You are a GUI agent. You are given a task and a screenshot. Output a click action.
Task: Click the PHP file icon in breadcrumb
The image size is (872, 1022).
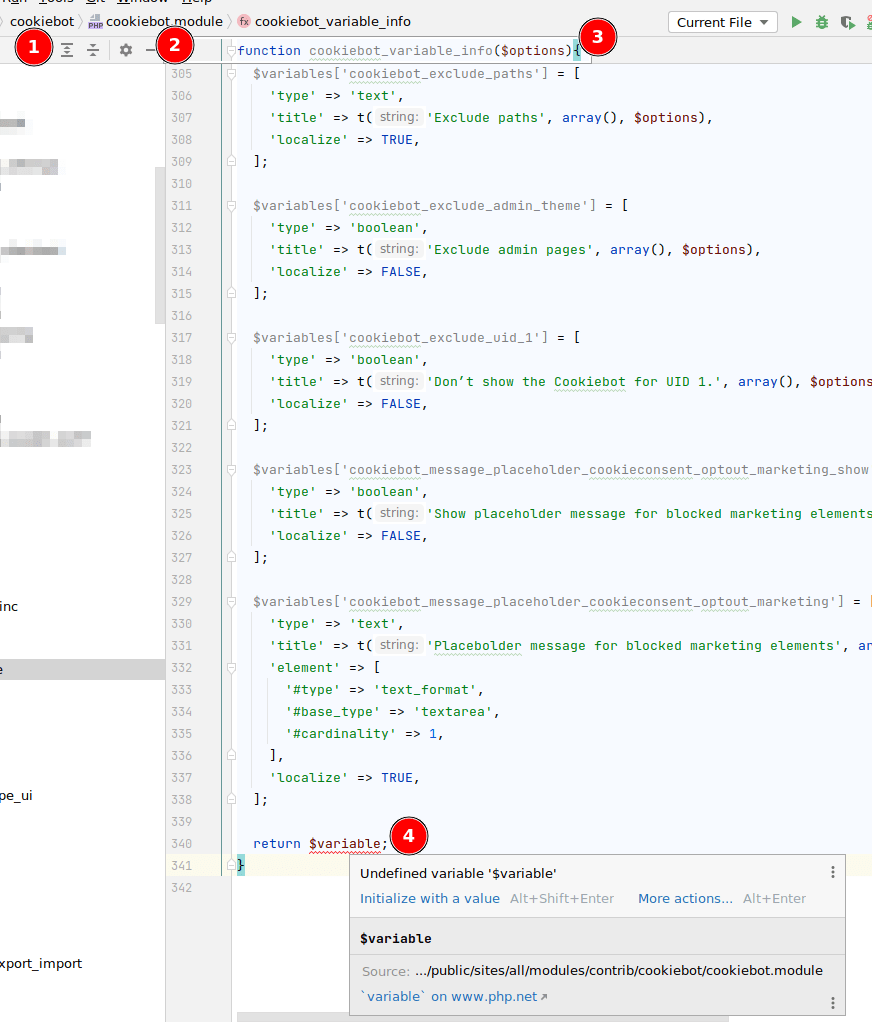point(95,22)
